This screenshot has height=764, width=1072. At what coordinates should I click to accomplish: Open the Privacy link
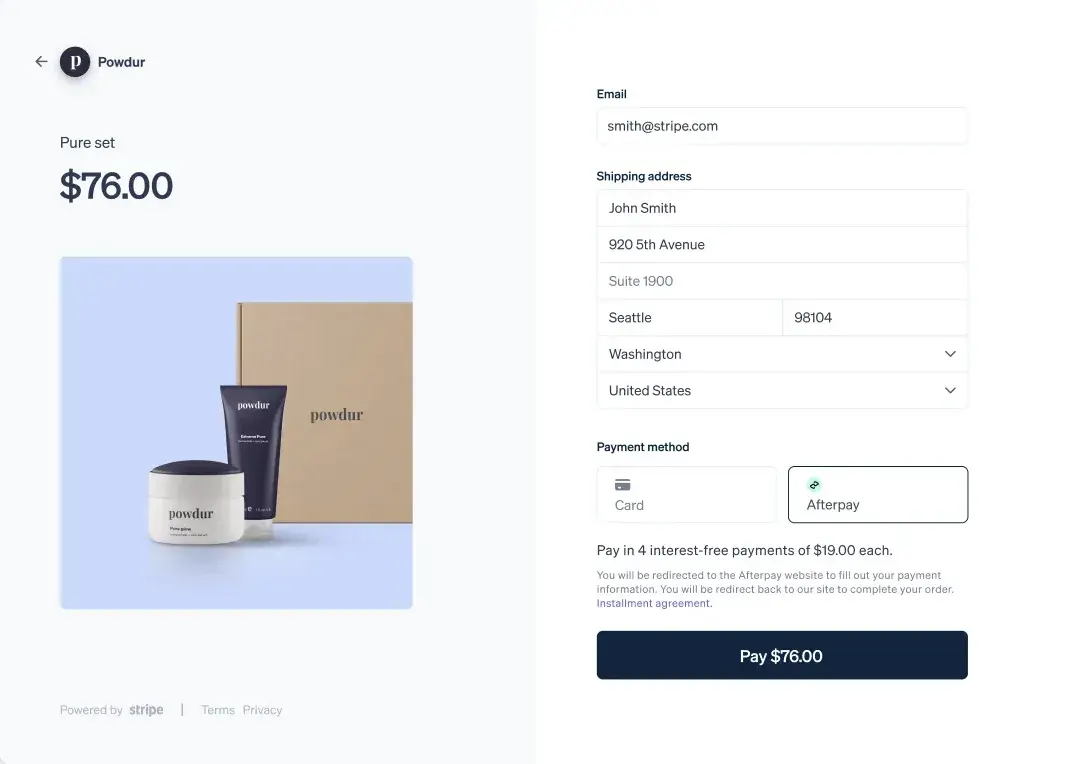coord(262,710)
